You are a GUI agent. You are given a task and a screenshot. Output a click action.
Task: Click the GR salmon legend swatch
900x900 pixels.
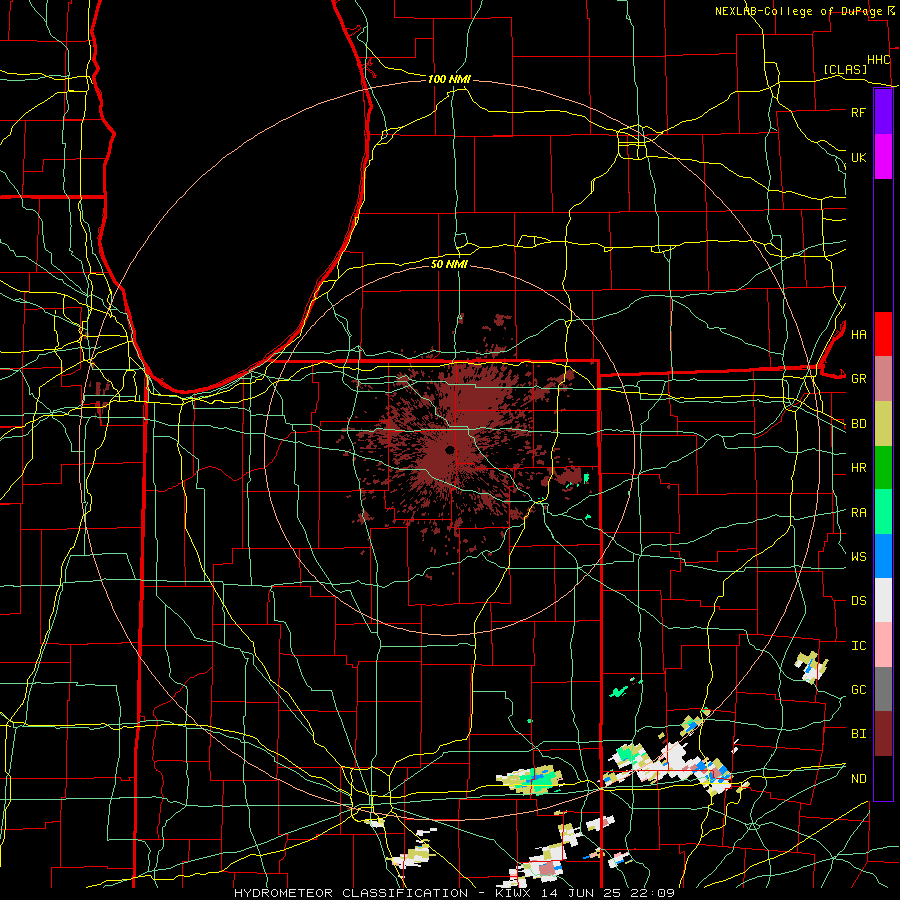883,379
